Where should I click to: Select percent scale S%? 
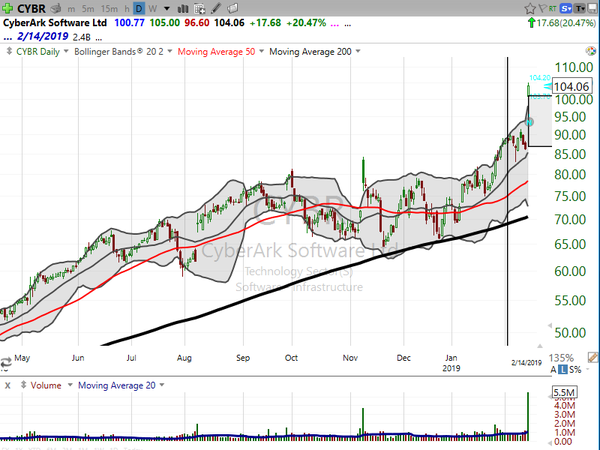click(575, 370)
